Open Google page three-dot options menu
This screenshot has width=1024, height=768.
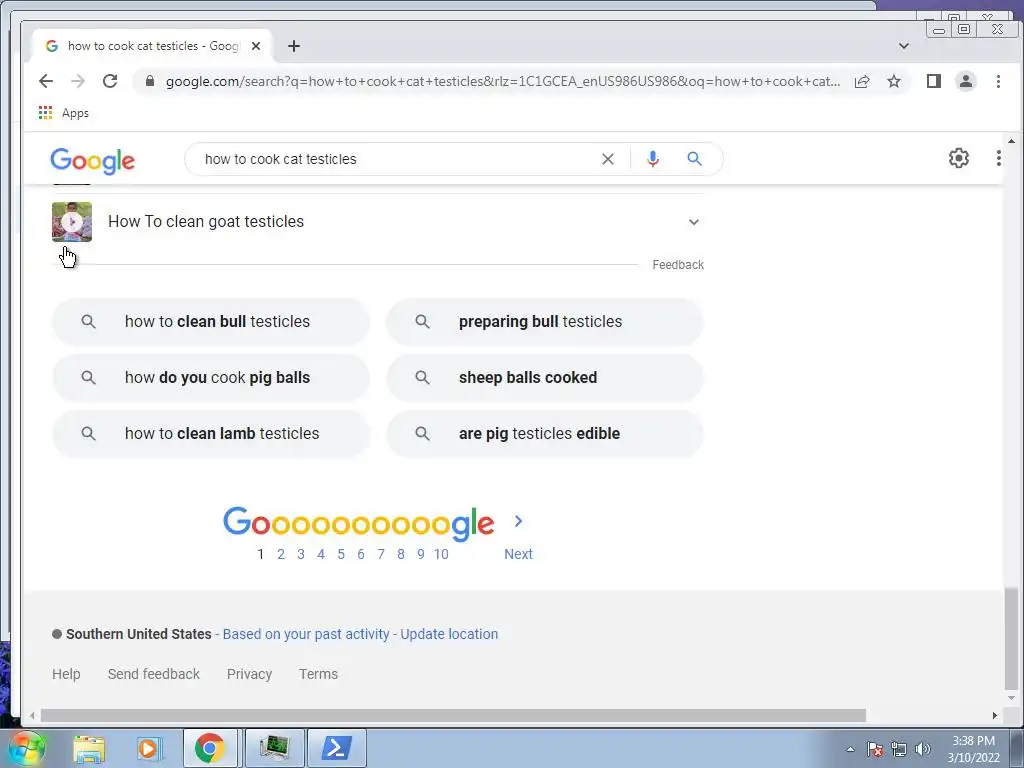tap(999, 158)
